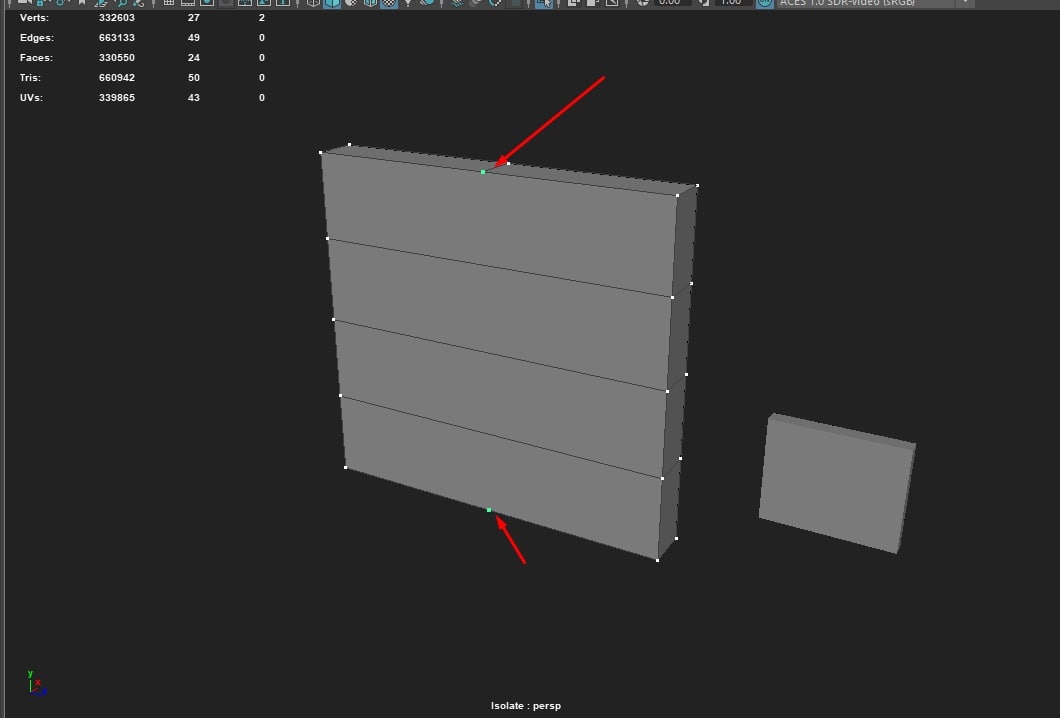
Task: Toggle use default material icon
Action: (351, 3)
